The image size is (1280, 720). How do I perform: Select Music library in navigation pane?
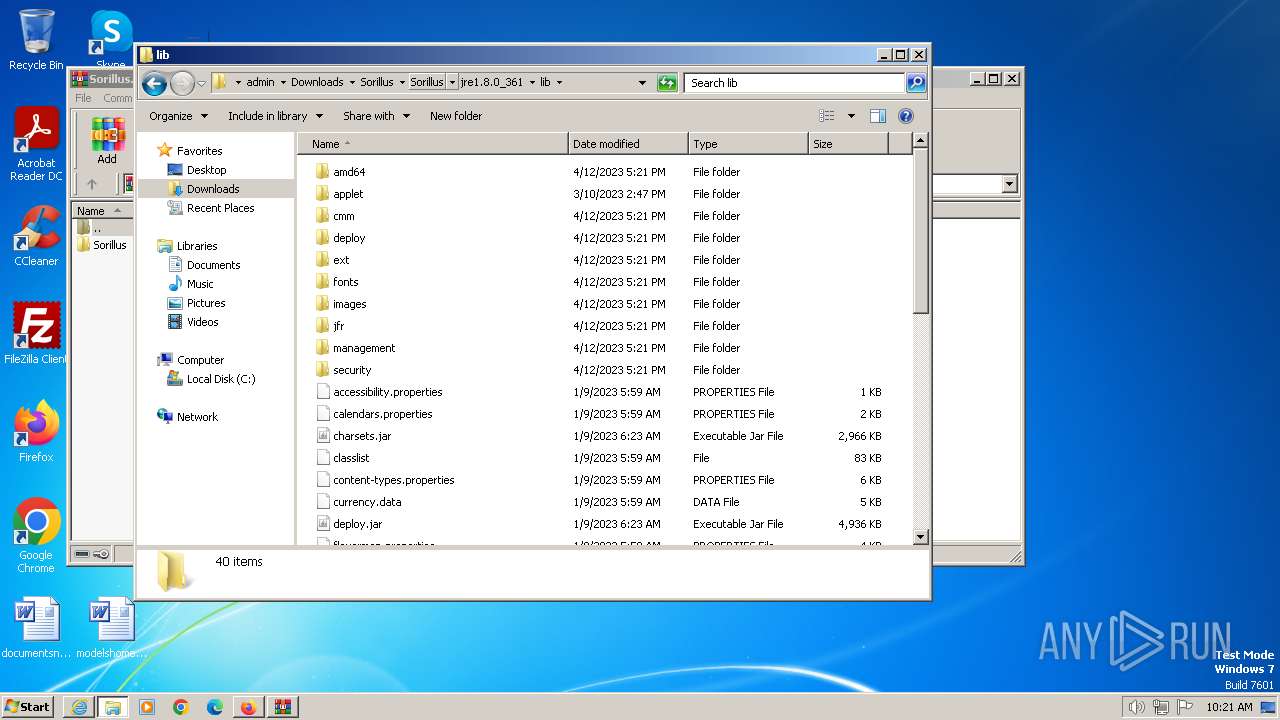(x=199, y=284)
